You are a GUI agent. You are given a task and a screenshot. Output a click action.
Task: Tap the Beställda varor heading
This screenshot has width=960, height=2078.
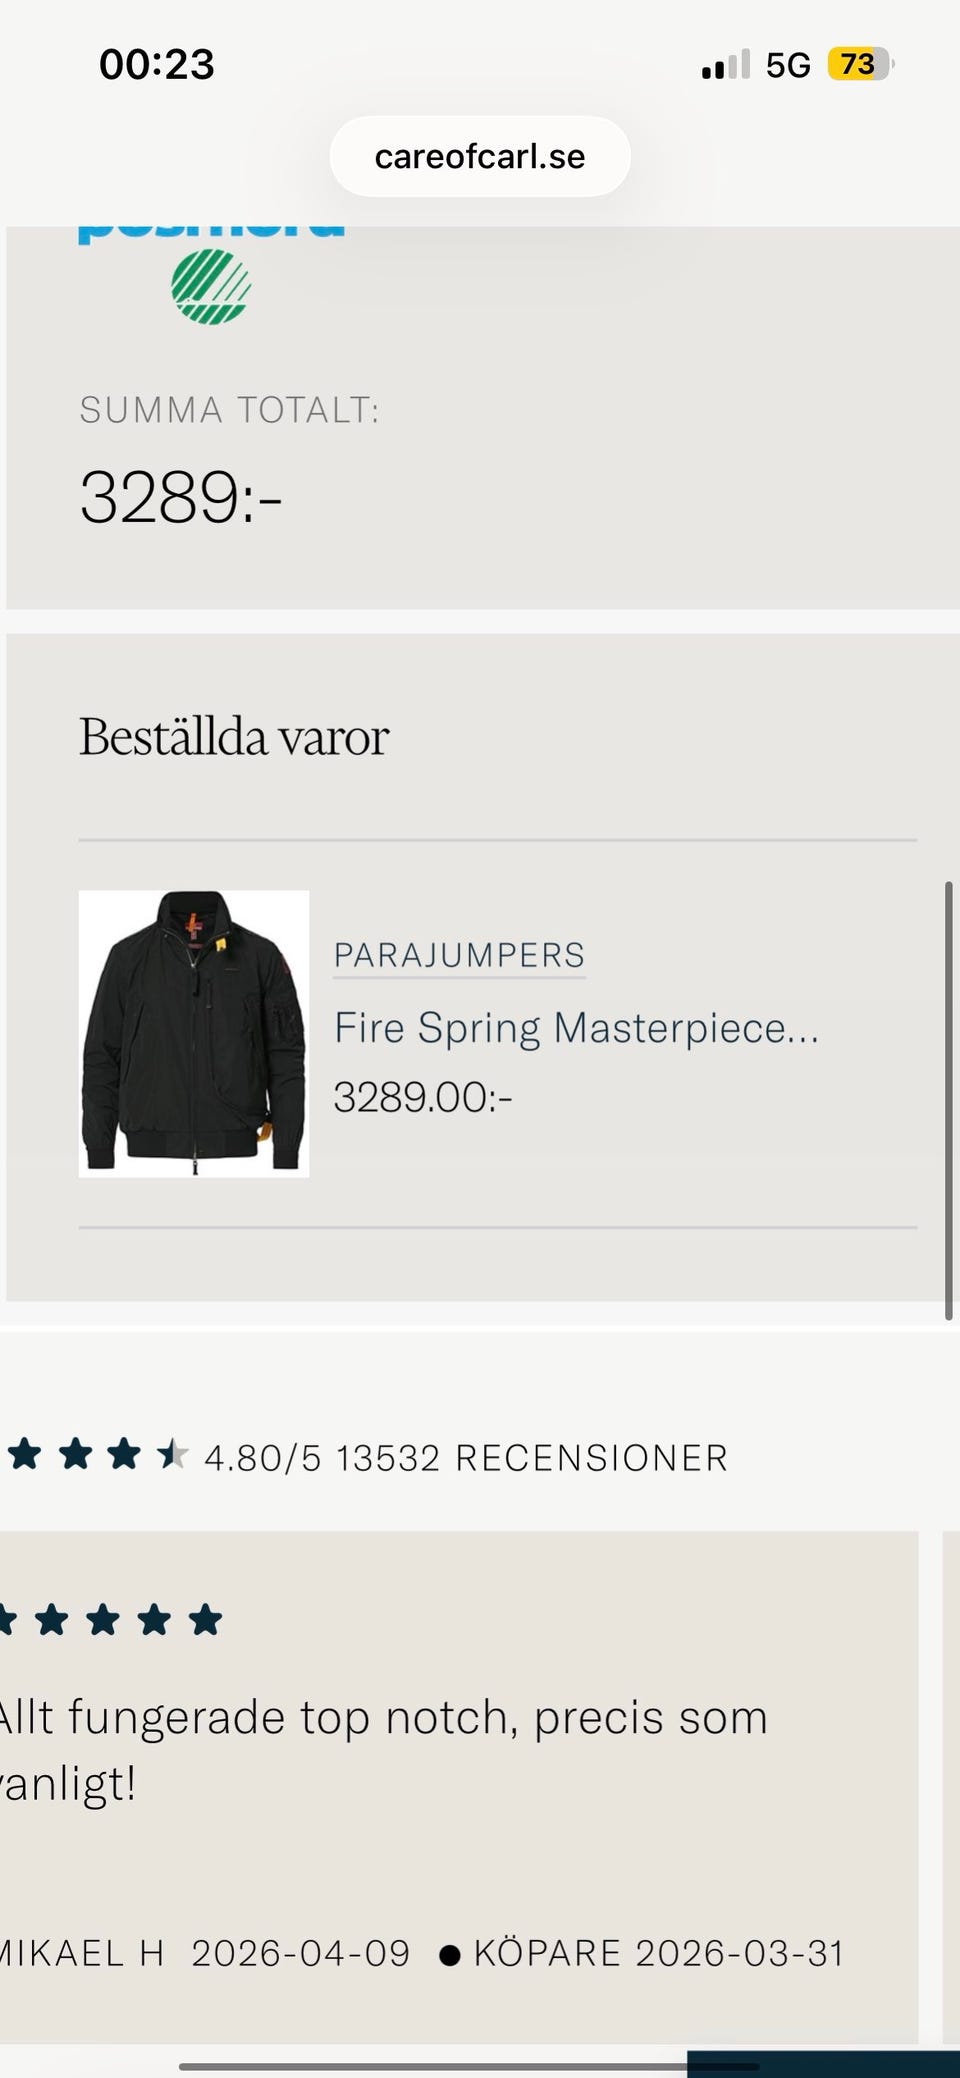234,737
